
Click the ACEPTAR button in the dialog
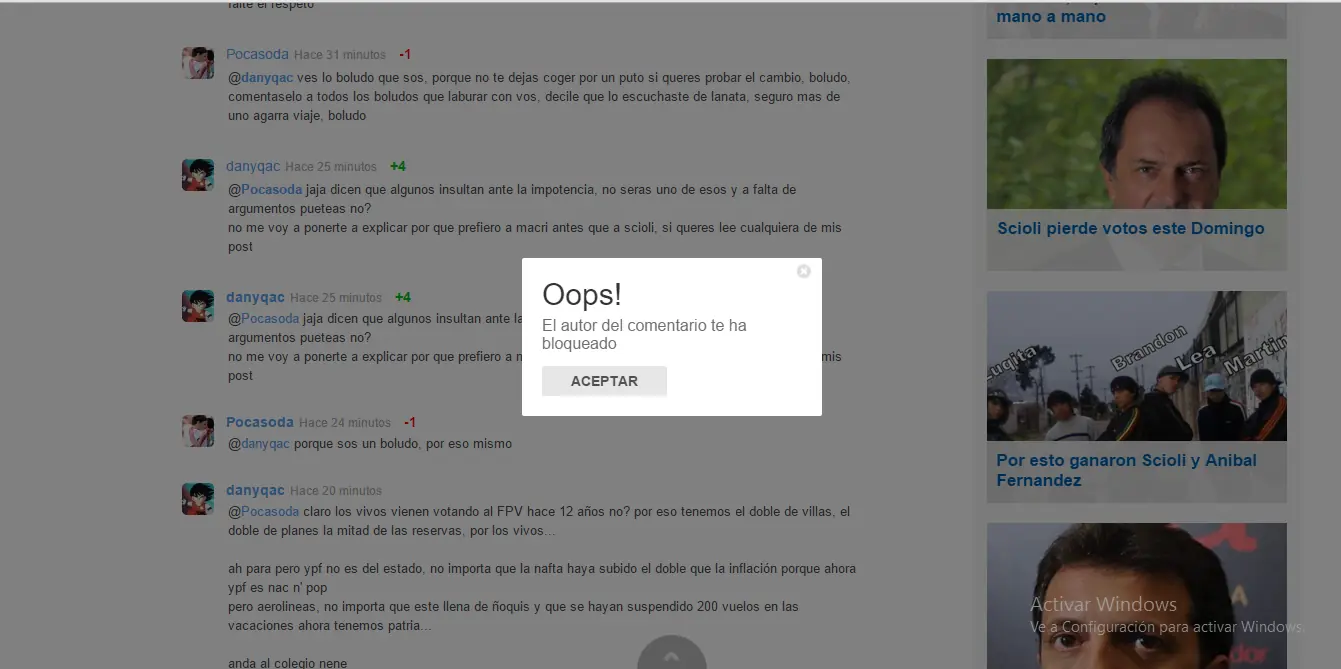pos(604,381)
